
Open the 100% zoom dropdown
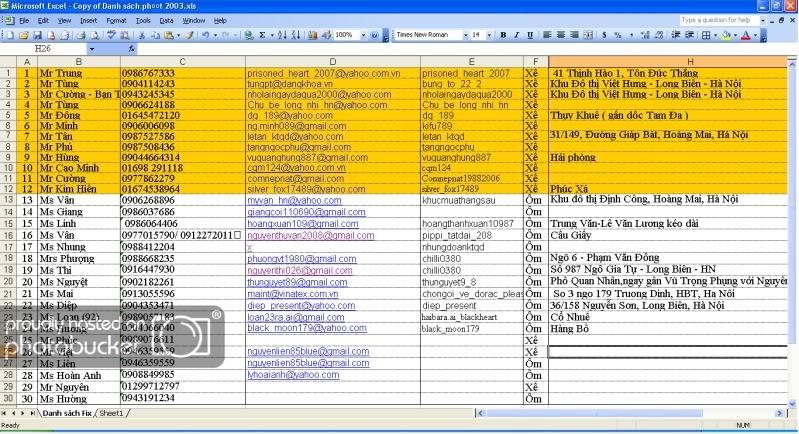coord(363,35)
